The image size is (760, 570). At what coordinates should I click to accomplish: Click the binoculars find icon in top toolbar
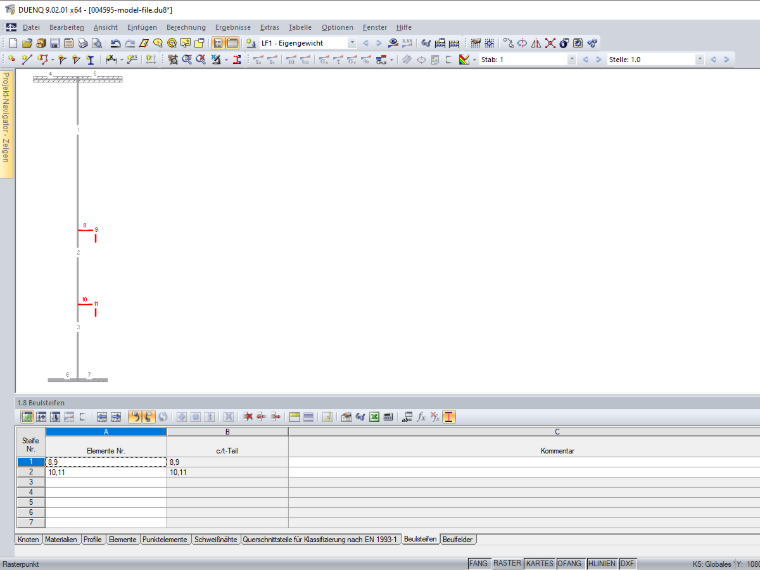426,43
